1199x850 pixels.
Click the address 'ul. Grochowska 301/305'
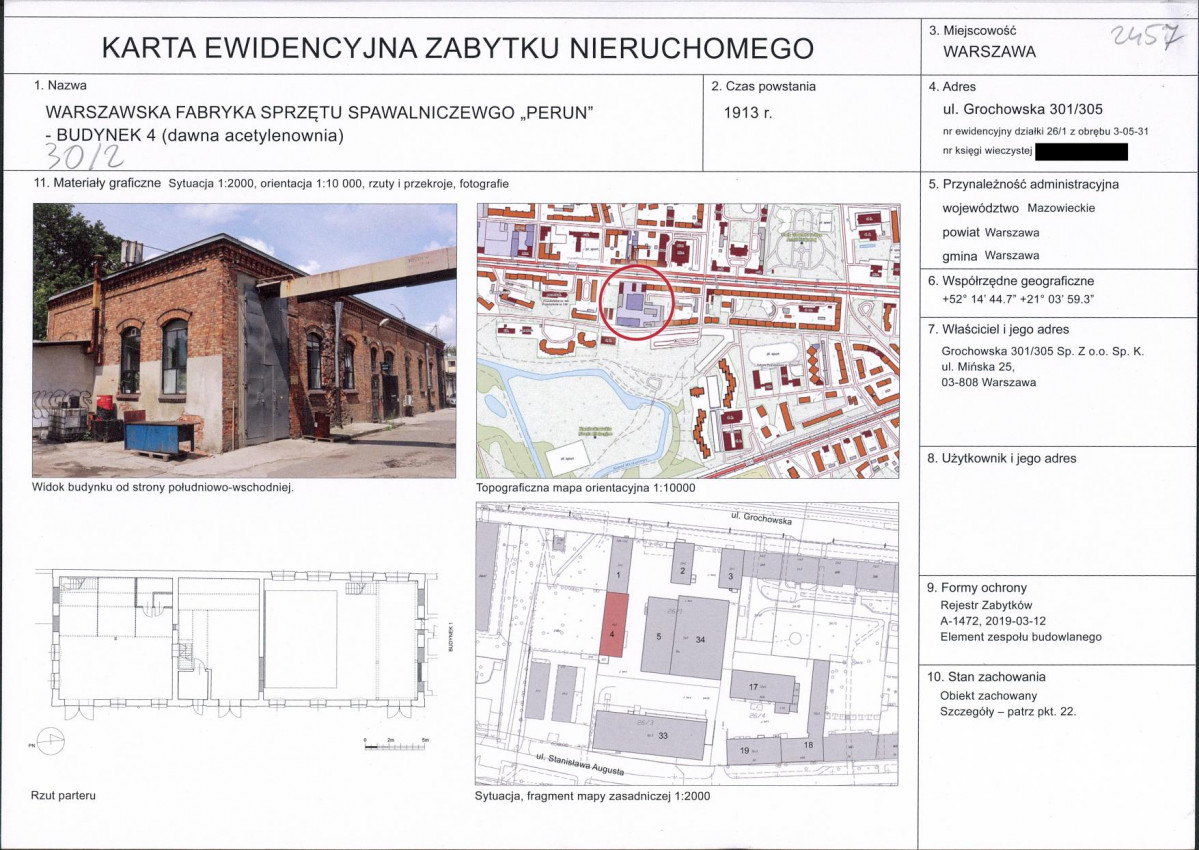pos(1023,109)
